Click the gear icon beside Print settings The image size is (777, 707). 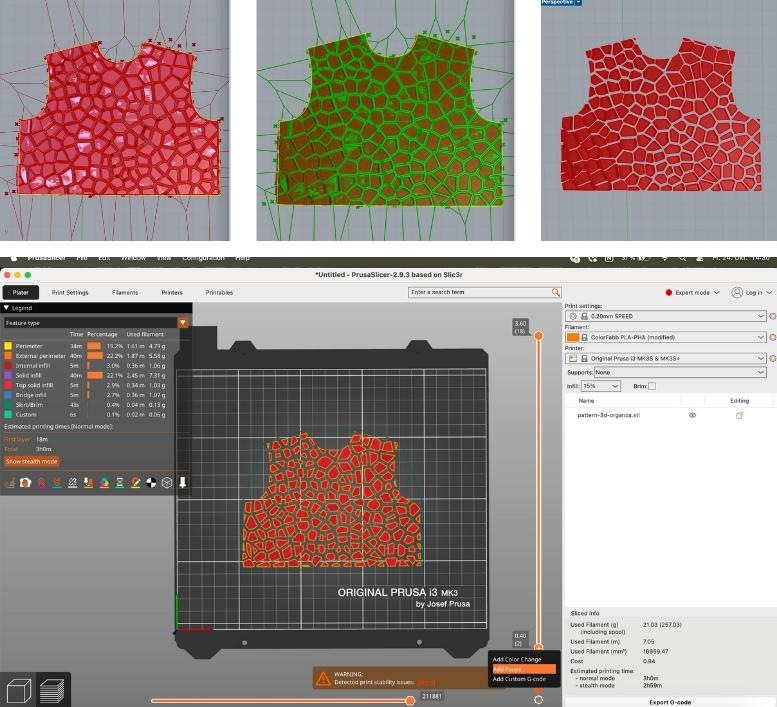[772, 316]
